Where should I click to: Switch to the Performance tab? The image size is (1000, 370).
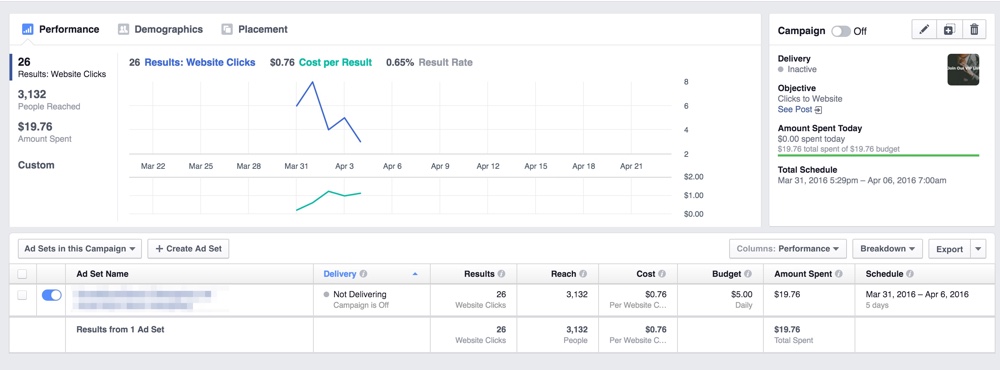click(x=61, y=29)
